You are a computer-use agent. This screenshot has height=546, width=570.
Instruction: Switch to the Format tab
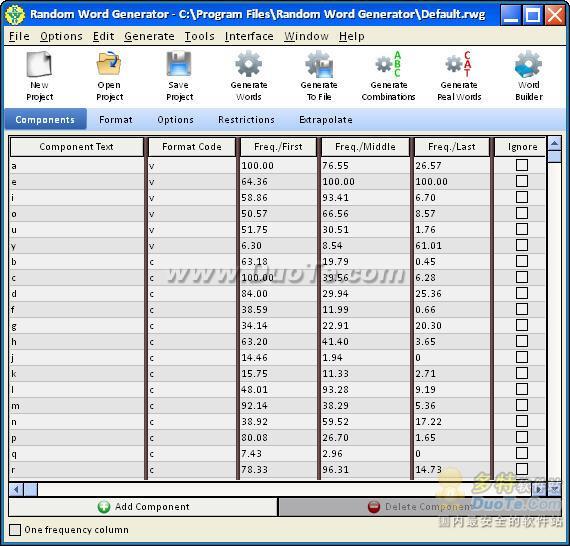coord(116,120)
